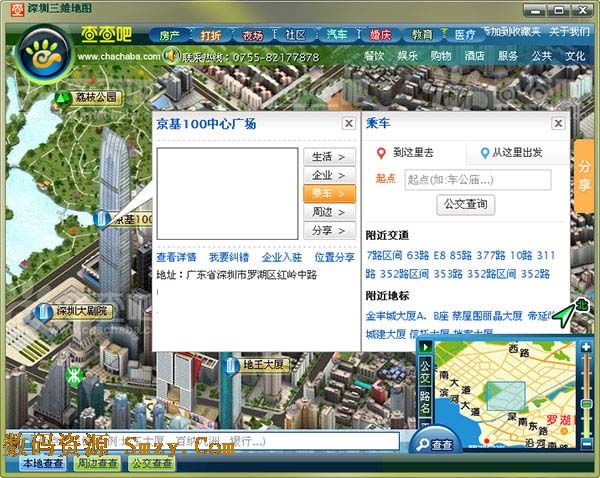
Task: Click the zoom slider handle
Action: tap(586, 404)
